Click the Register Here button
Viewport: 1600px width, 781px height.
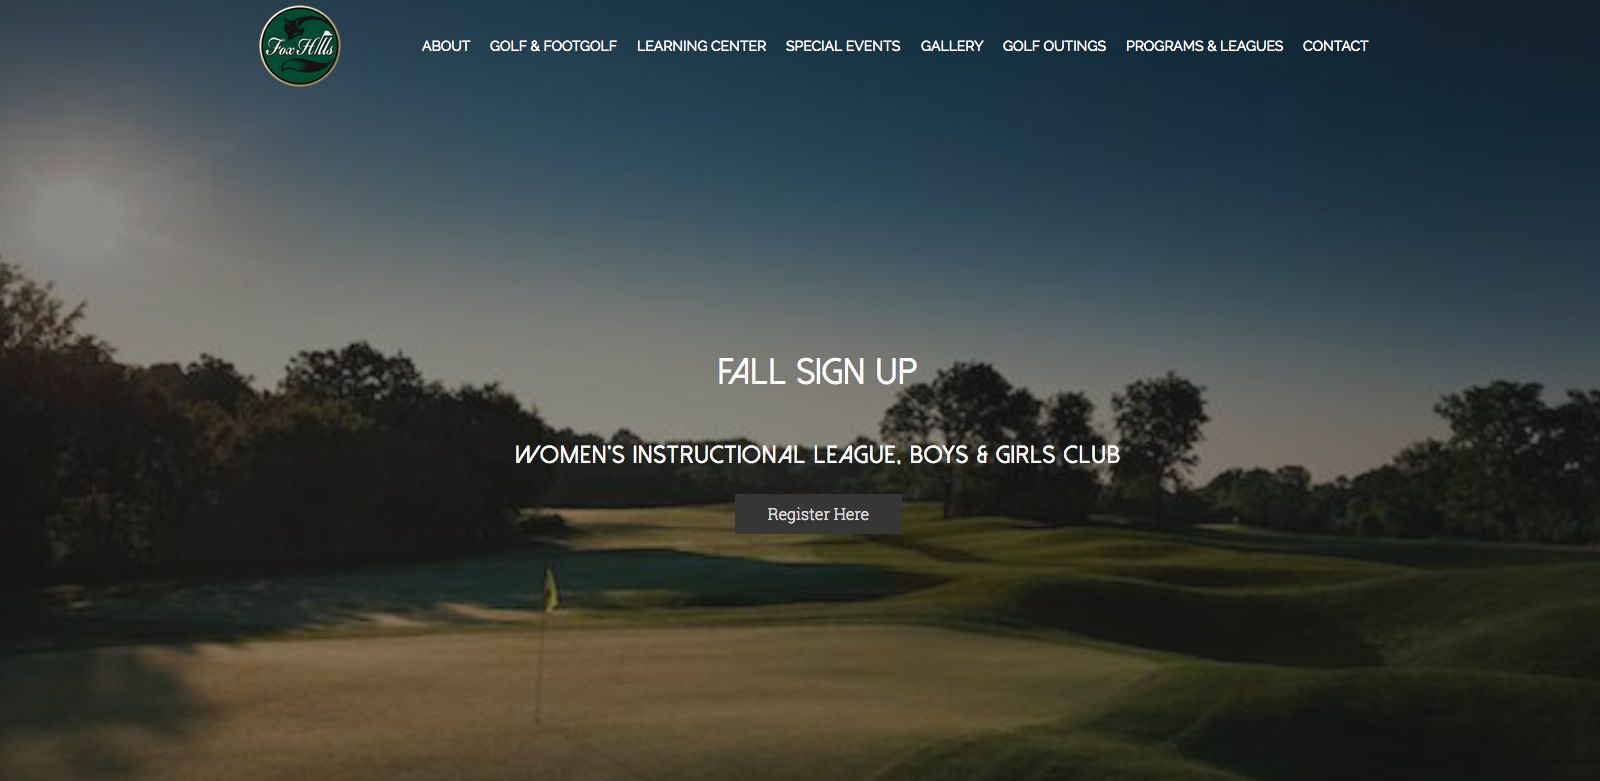[x=818, y=514]
